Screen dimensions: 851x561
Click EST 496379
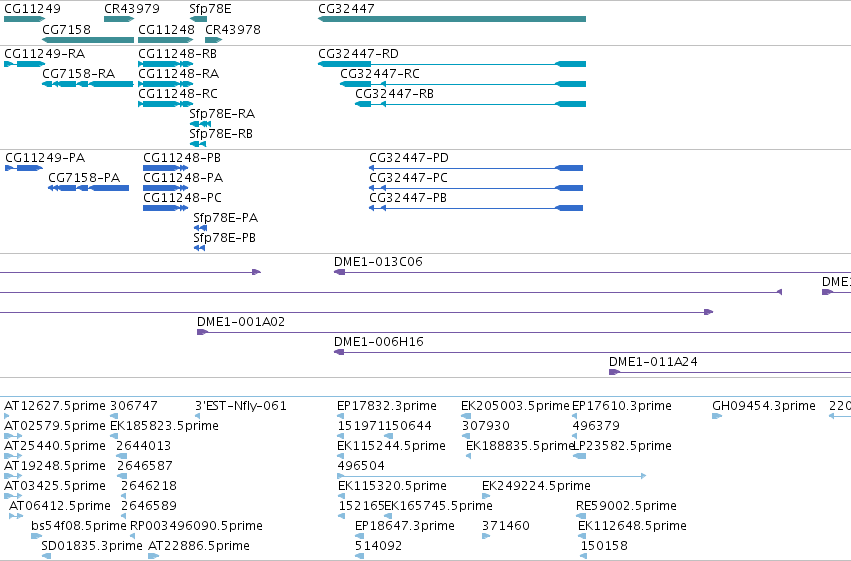[x=575, y=436]
